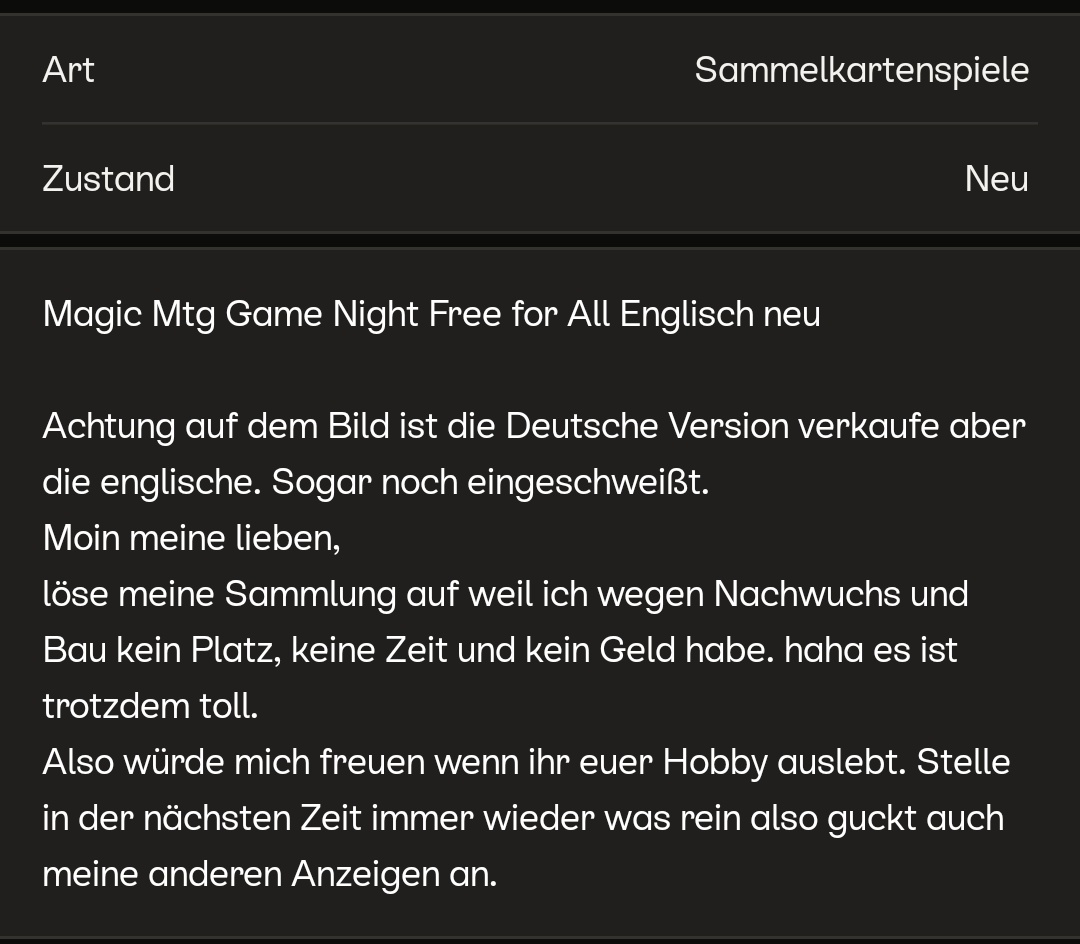Viewport: 1080px width, 944px height.
Task: Select the 'Neu' condition value
Action: [996, 179]
